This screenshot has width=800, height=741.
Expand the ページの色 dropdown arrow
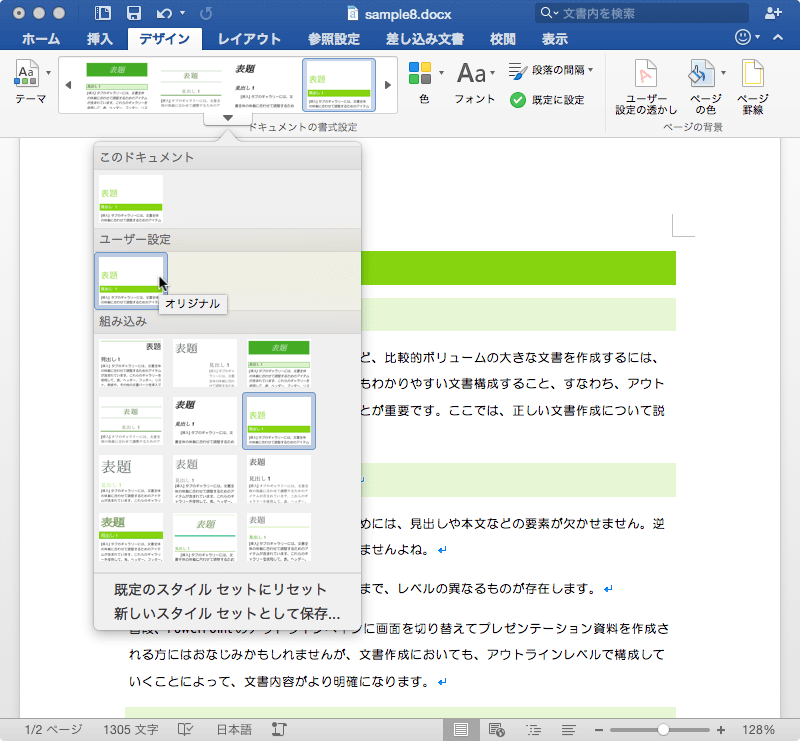coord(723,73)
